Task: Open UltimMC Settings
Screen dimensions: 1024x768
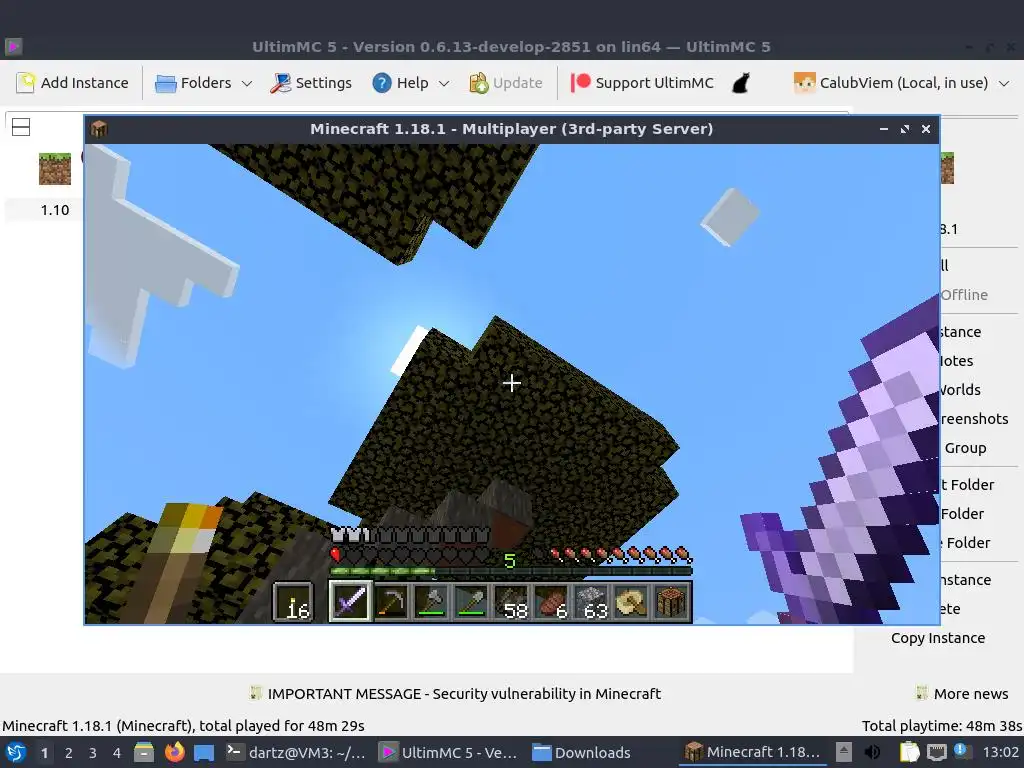Action: 311,83
